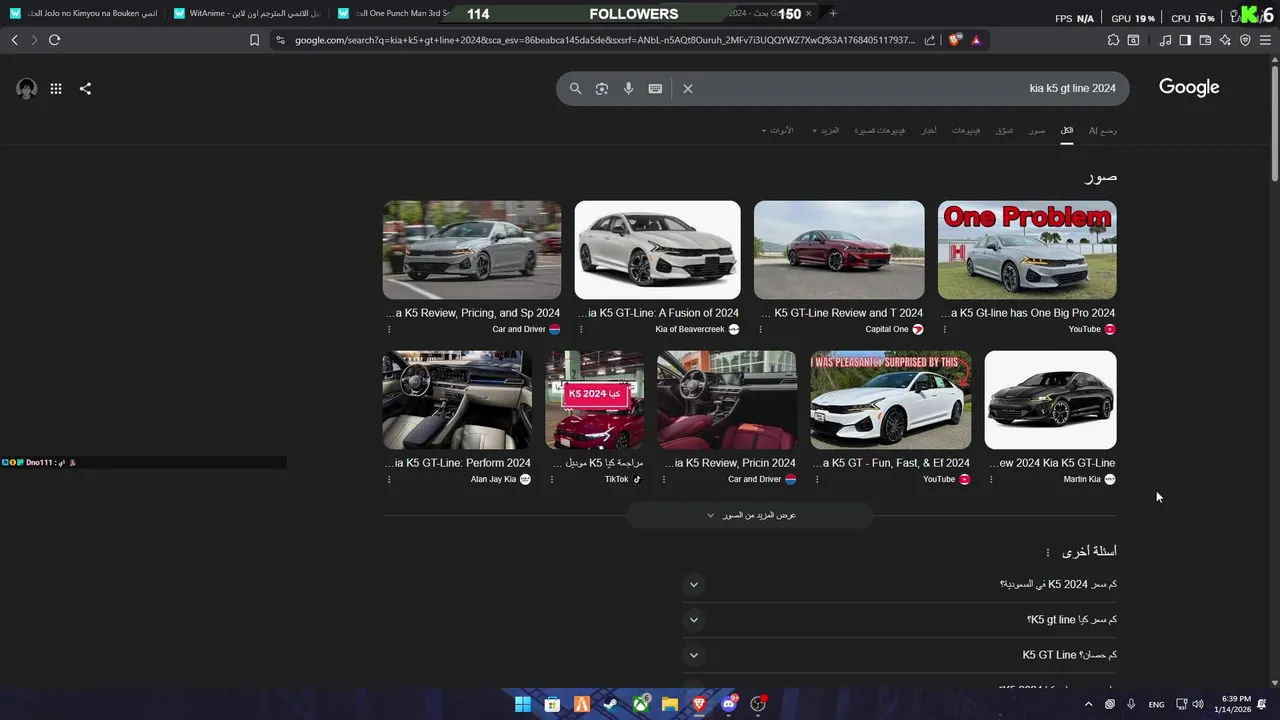Screen dimensions: 1280x720
Task: Toggle Brave VPN shield icon
Action: click(1245, 40)
